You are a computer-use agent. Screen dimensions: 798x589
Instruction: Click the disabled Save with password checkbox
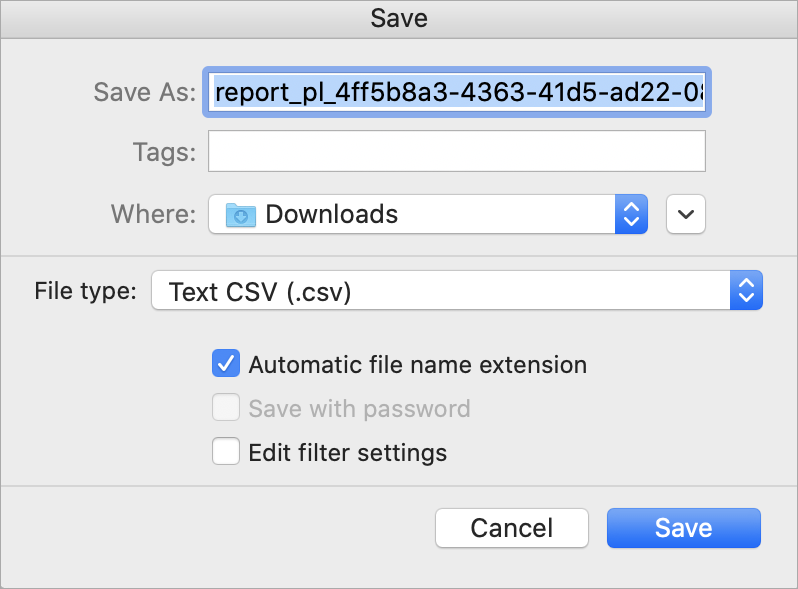(x=226, y=407)
